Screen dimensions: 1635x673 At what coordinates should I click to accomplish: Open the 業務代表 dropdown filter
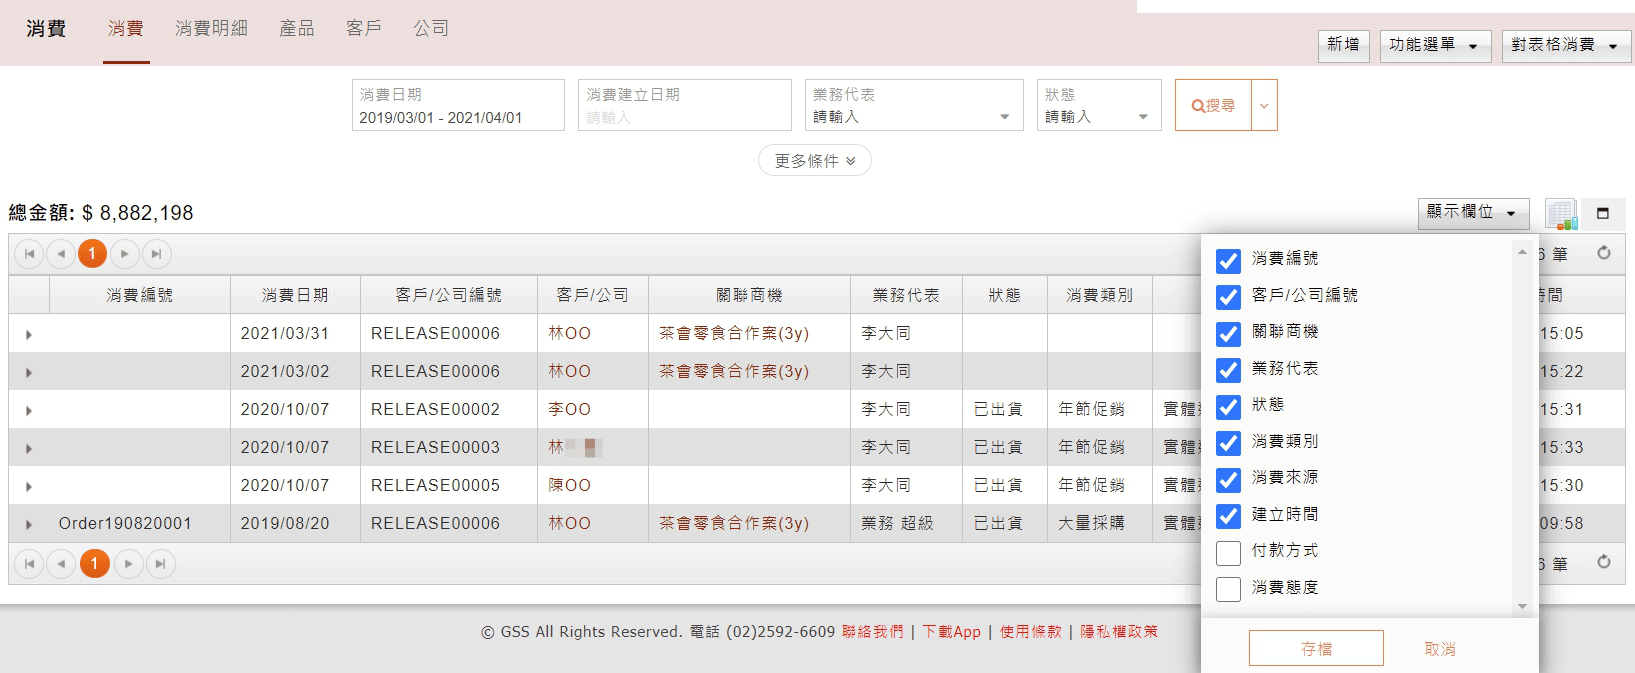(913, 106)
